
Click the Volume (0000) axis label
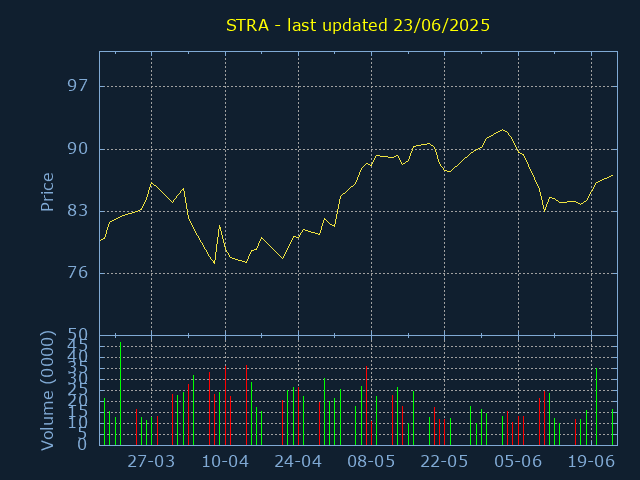pyautogui.click(x=47, y=391)
